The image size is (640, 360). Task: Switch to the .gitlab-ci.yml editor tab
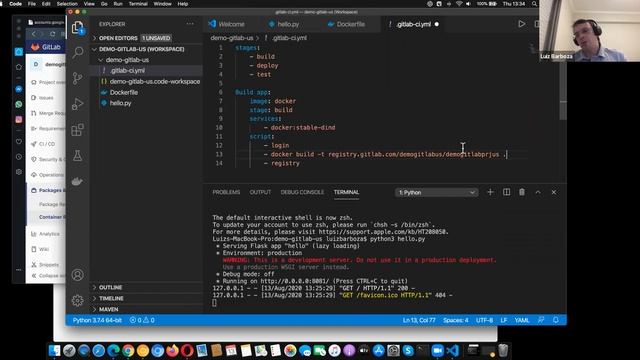[x=413, y=24]
